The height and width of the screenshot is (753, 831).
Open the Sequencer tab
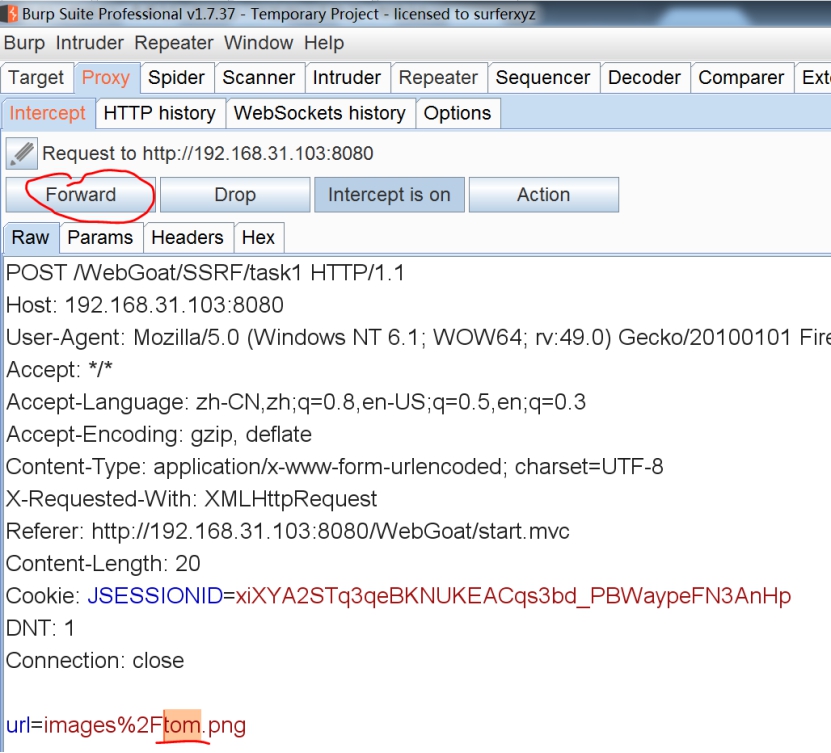[x=543, y=78]
